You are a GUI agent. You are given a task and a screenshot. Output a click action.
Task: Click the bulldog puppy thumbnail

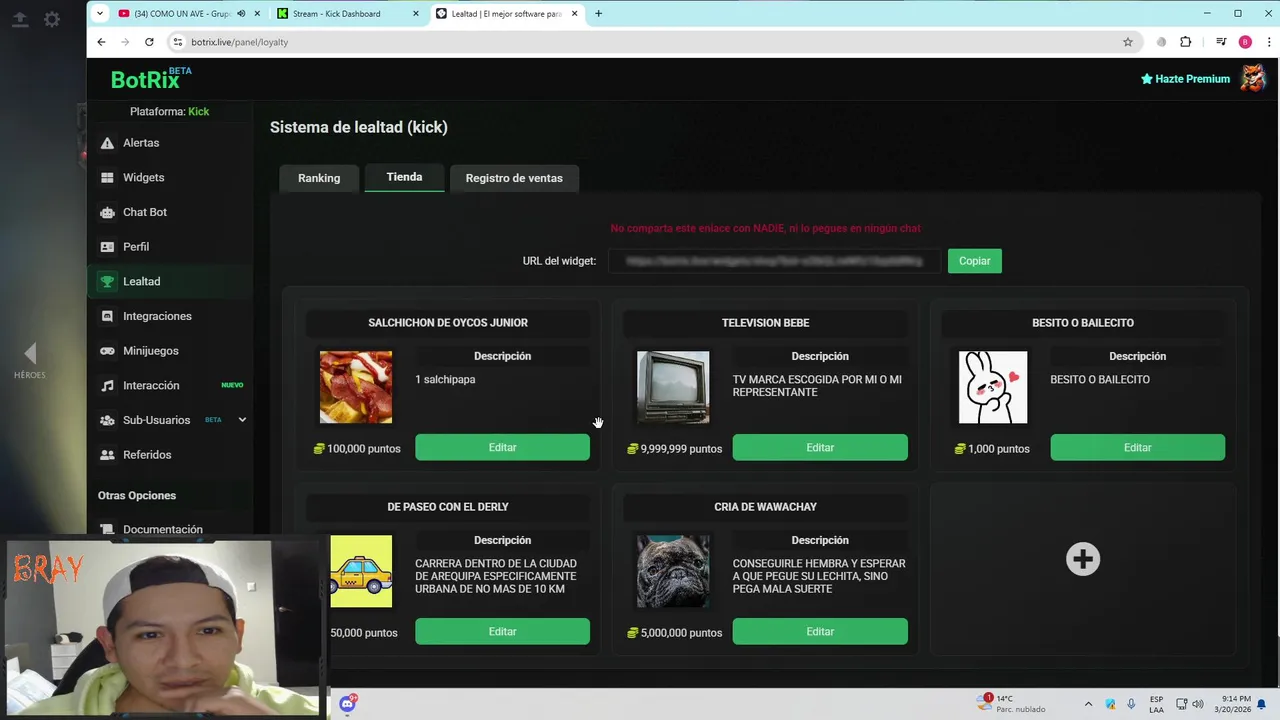point(673,571)
